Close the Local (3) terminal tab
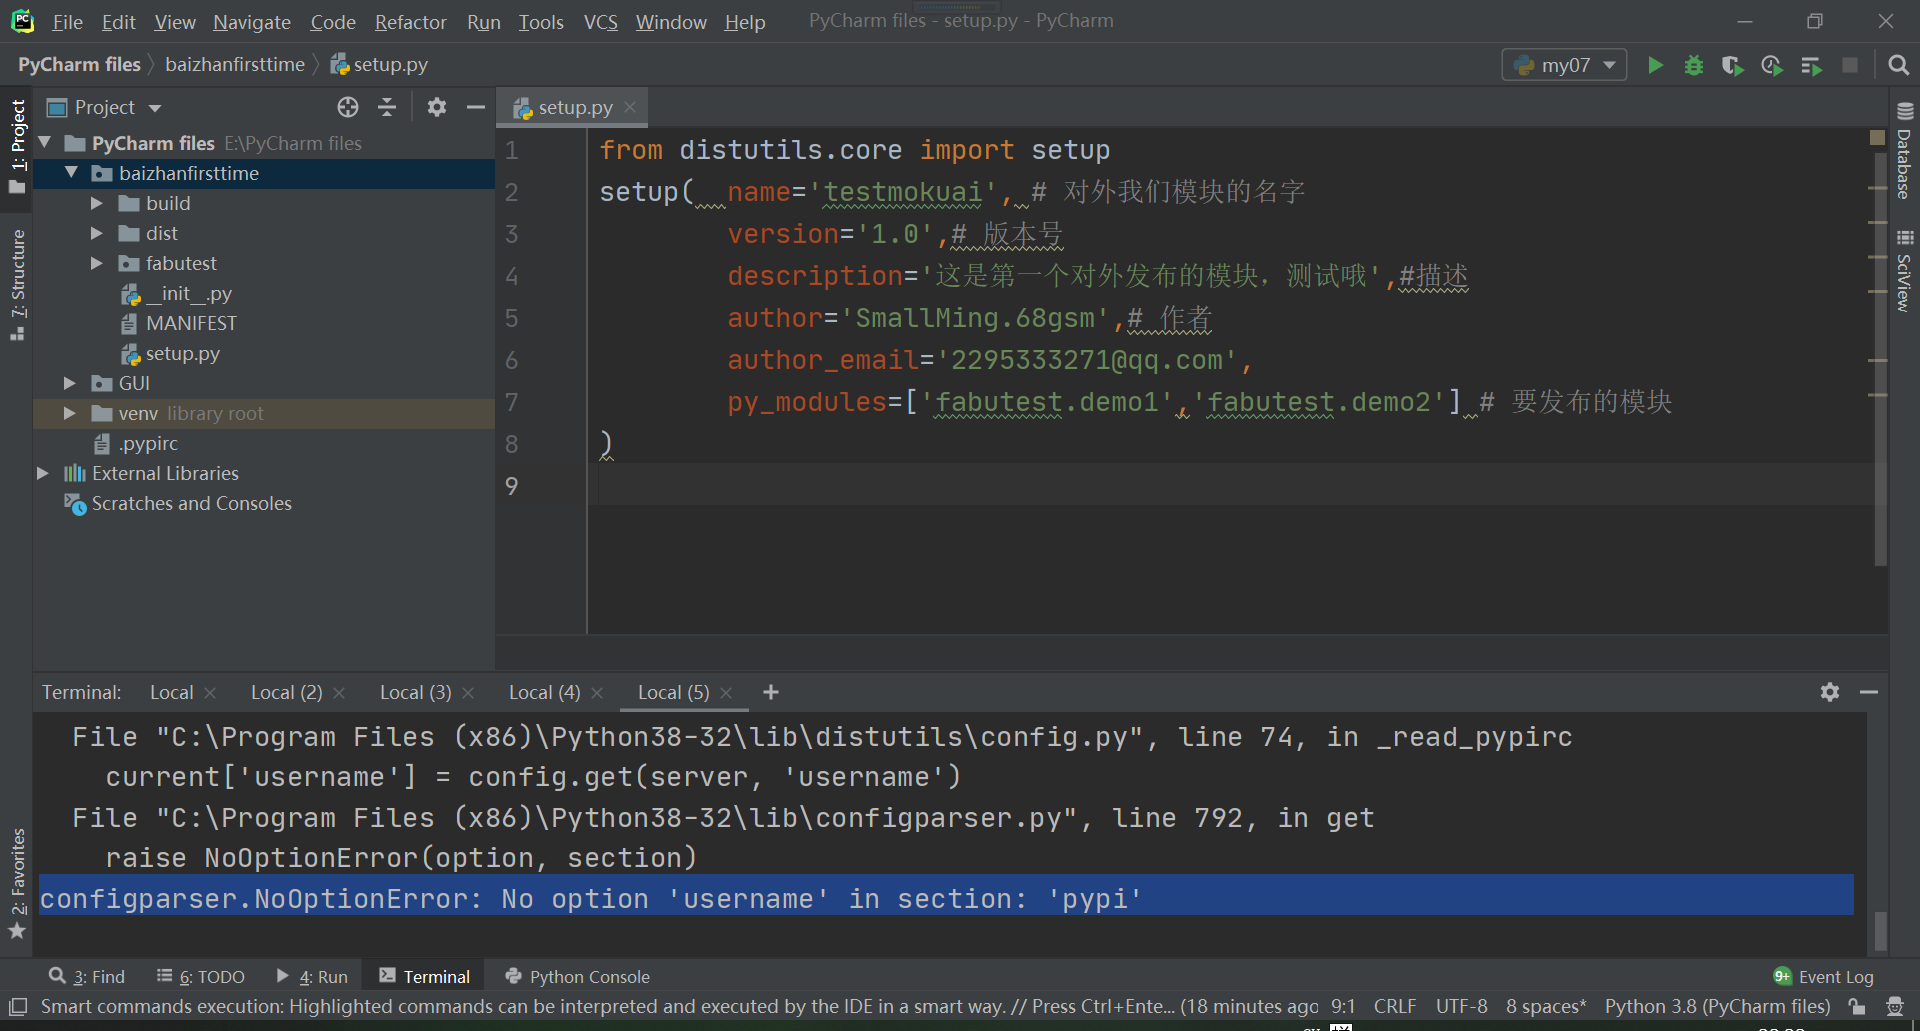The image size is (1920, 1031). [468, 693]
